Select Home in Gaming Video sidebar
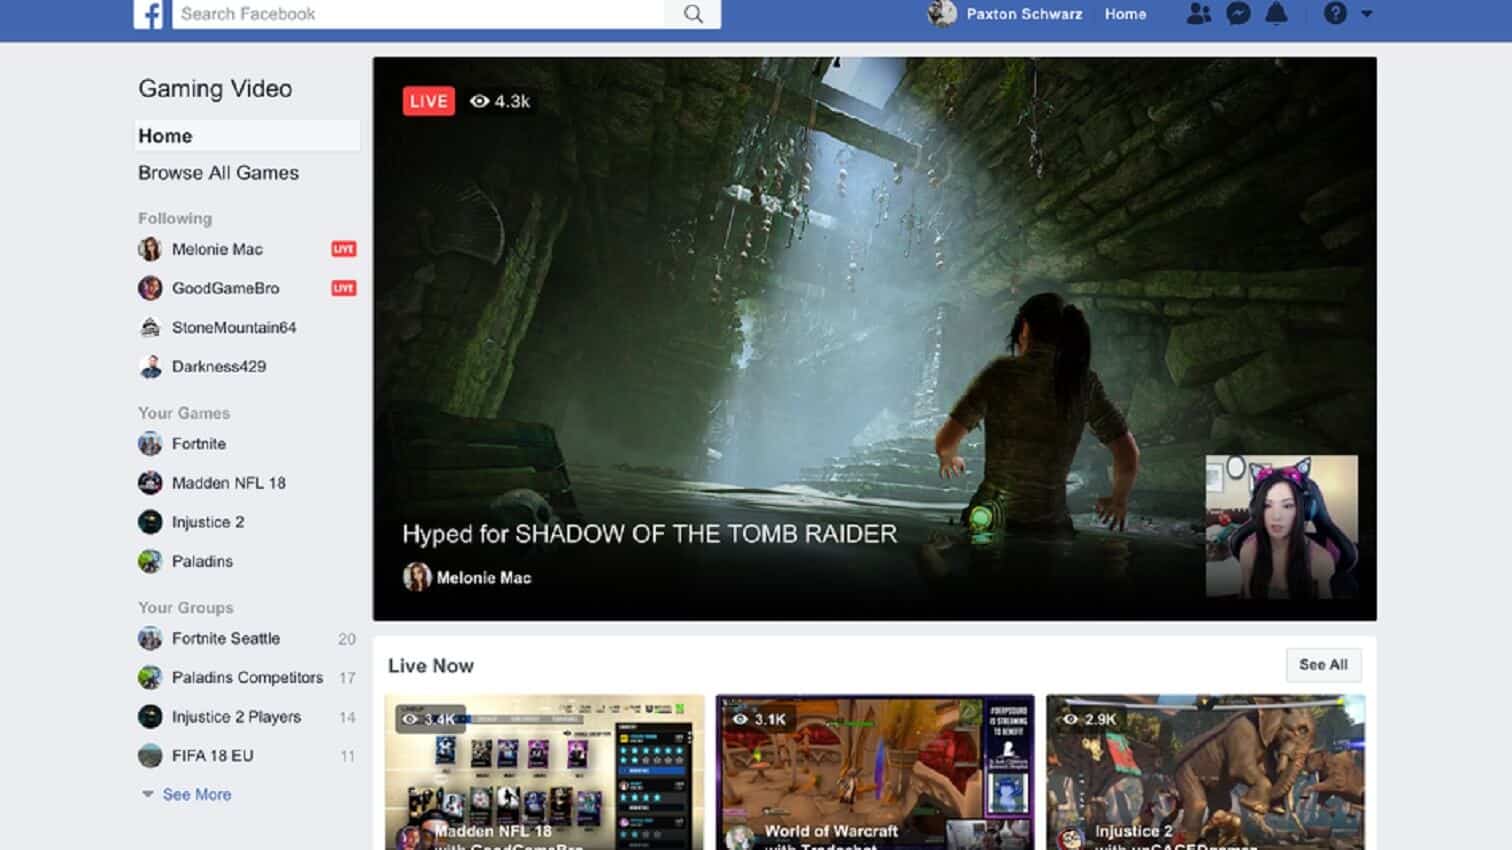The image size is (1512, 850). (247, 136)
